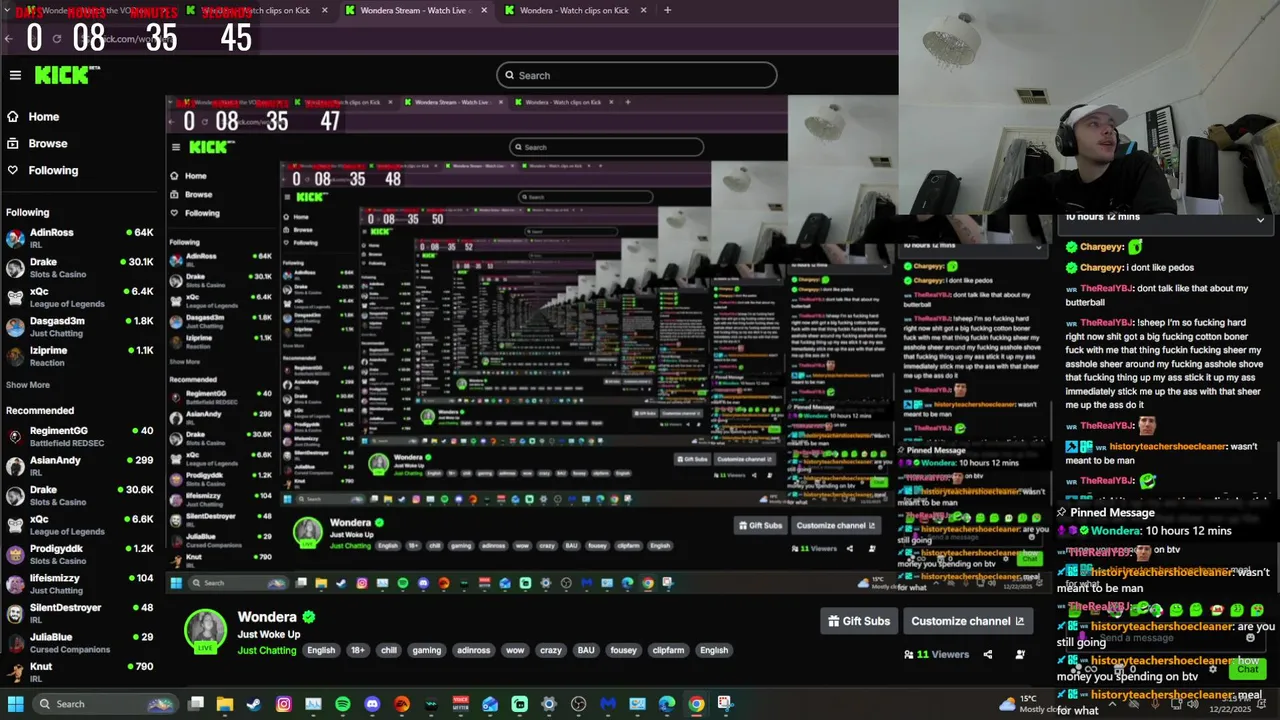Click the Send a message field
The image size is (1280, 720).
1165,638
